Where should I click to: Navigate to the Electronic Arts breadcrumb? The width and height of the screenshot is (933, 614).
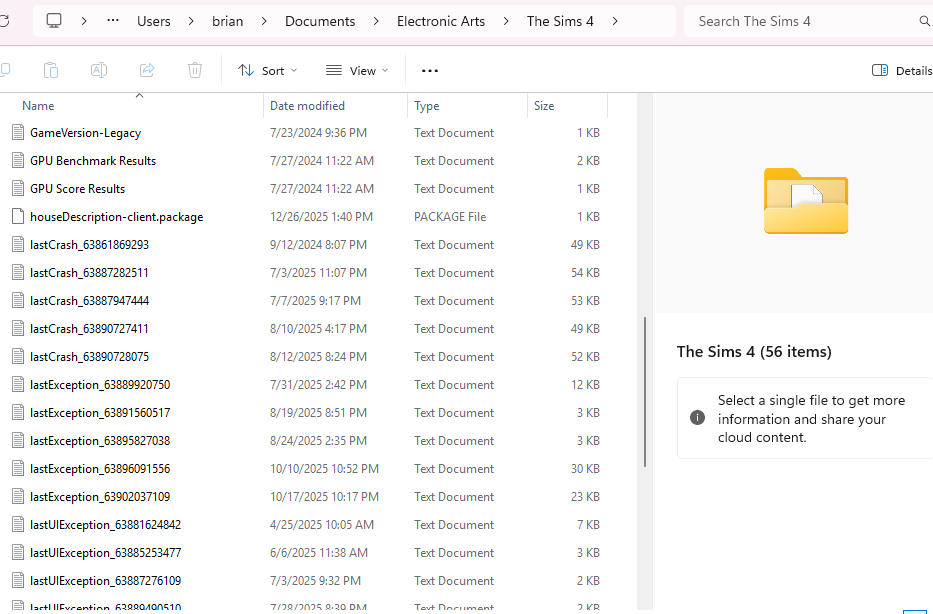pos(440,21)
